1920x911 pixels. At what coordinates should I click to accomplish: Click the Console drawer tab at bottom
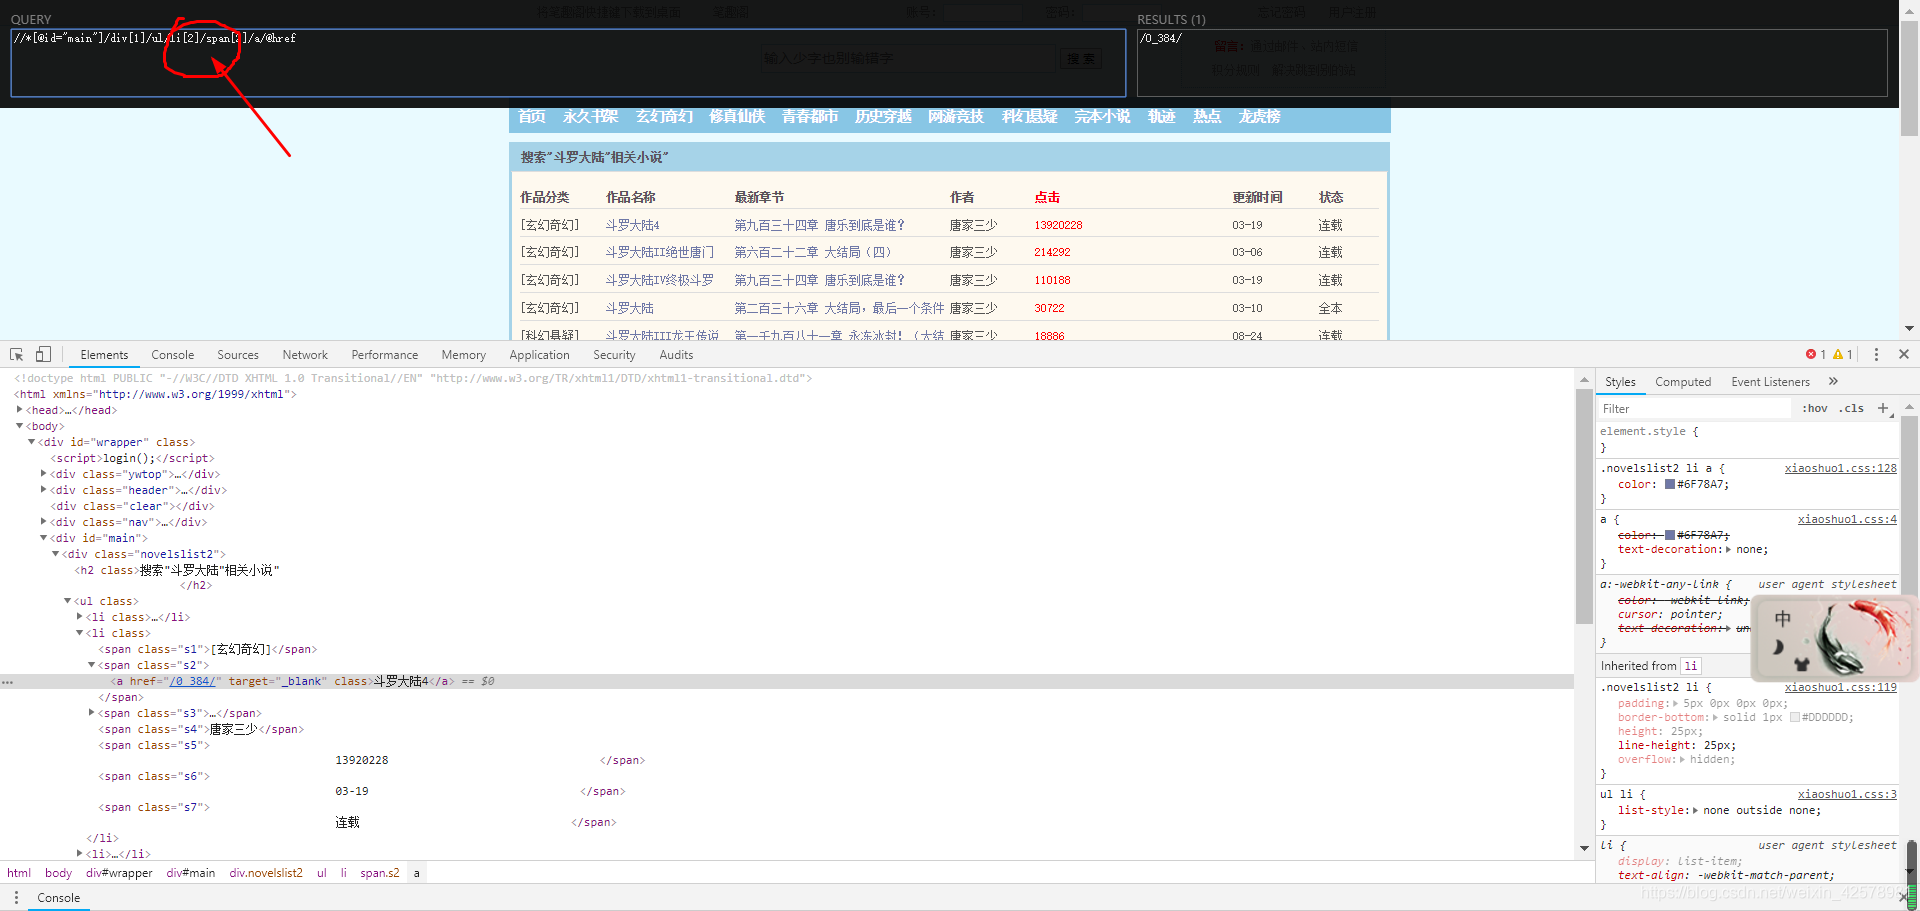coord(59,898)
